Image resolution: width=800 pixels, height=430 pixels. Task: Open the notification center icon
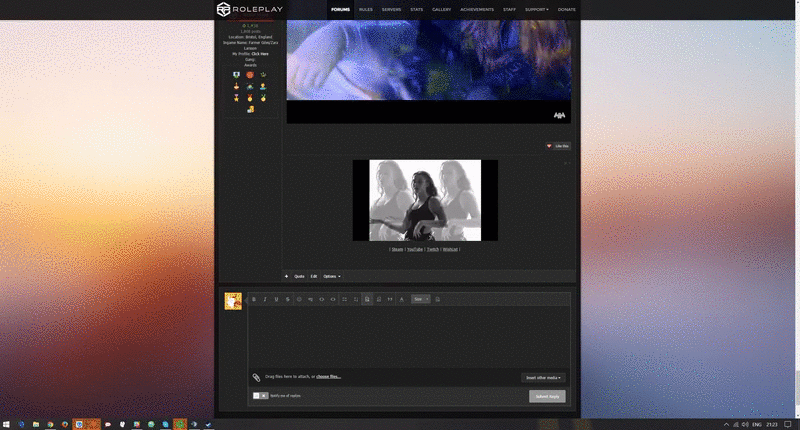coord(787,424)
